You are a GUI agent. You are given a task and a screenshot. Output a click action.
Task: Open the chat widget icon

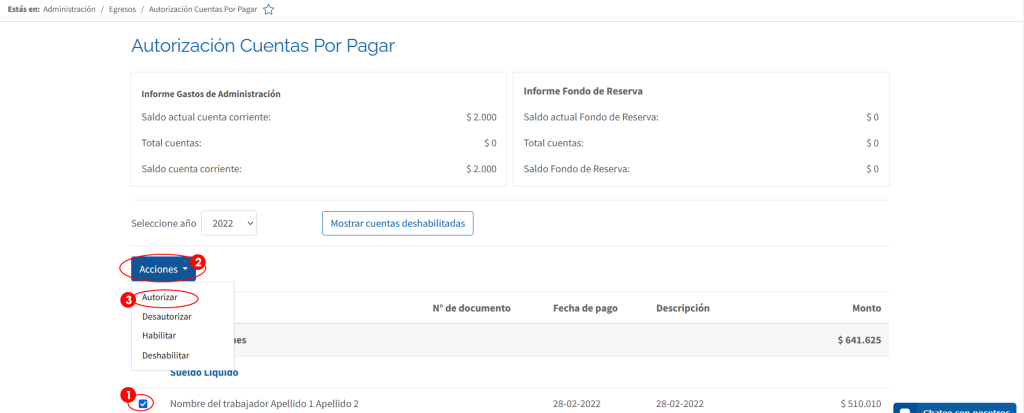tap(905, 410)
